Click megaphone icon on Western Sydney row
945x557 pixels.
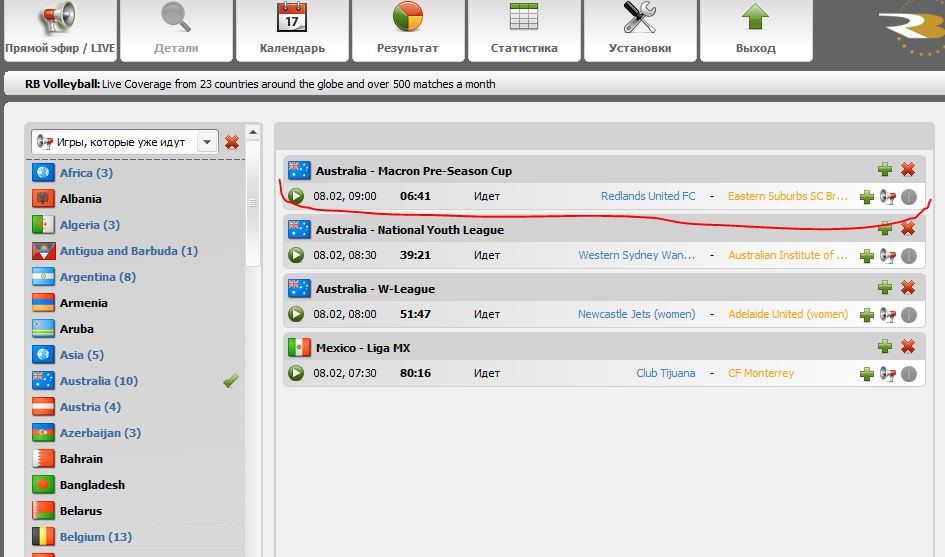(x=888, y=256)
